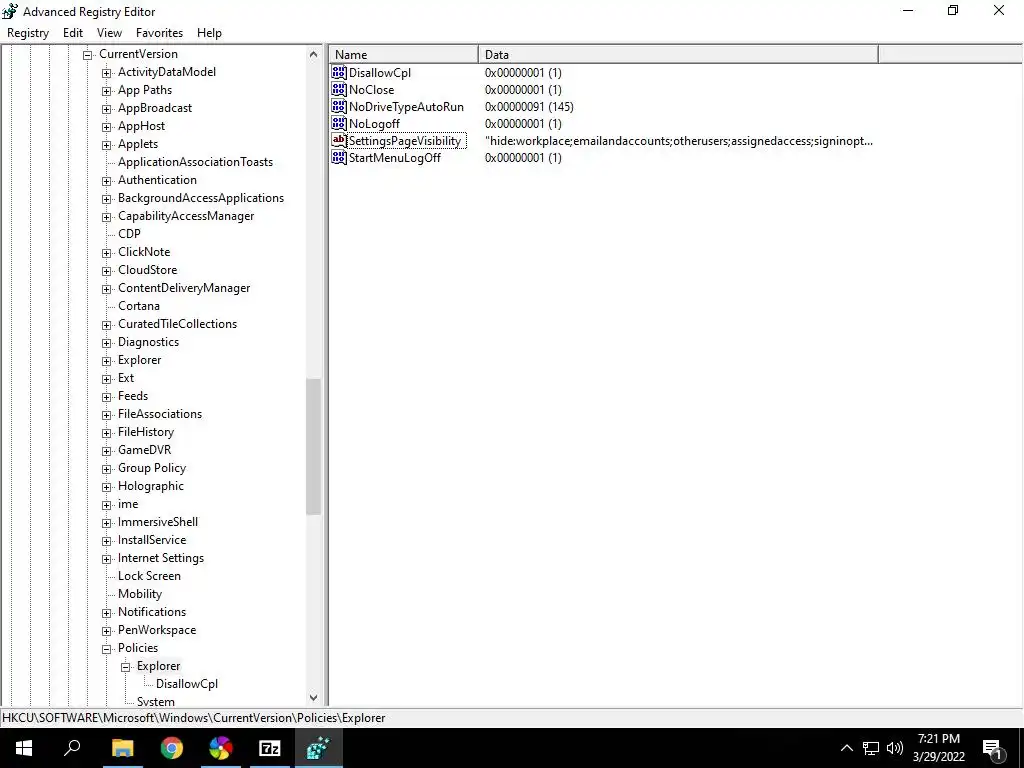
Task: Sort values by the Data column header
Action: [679, 55]
